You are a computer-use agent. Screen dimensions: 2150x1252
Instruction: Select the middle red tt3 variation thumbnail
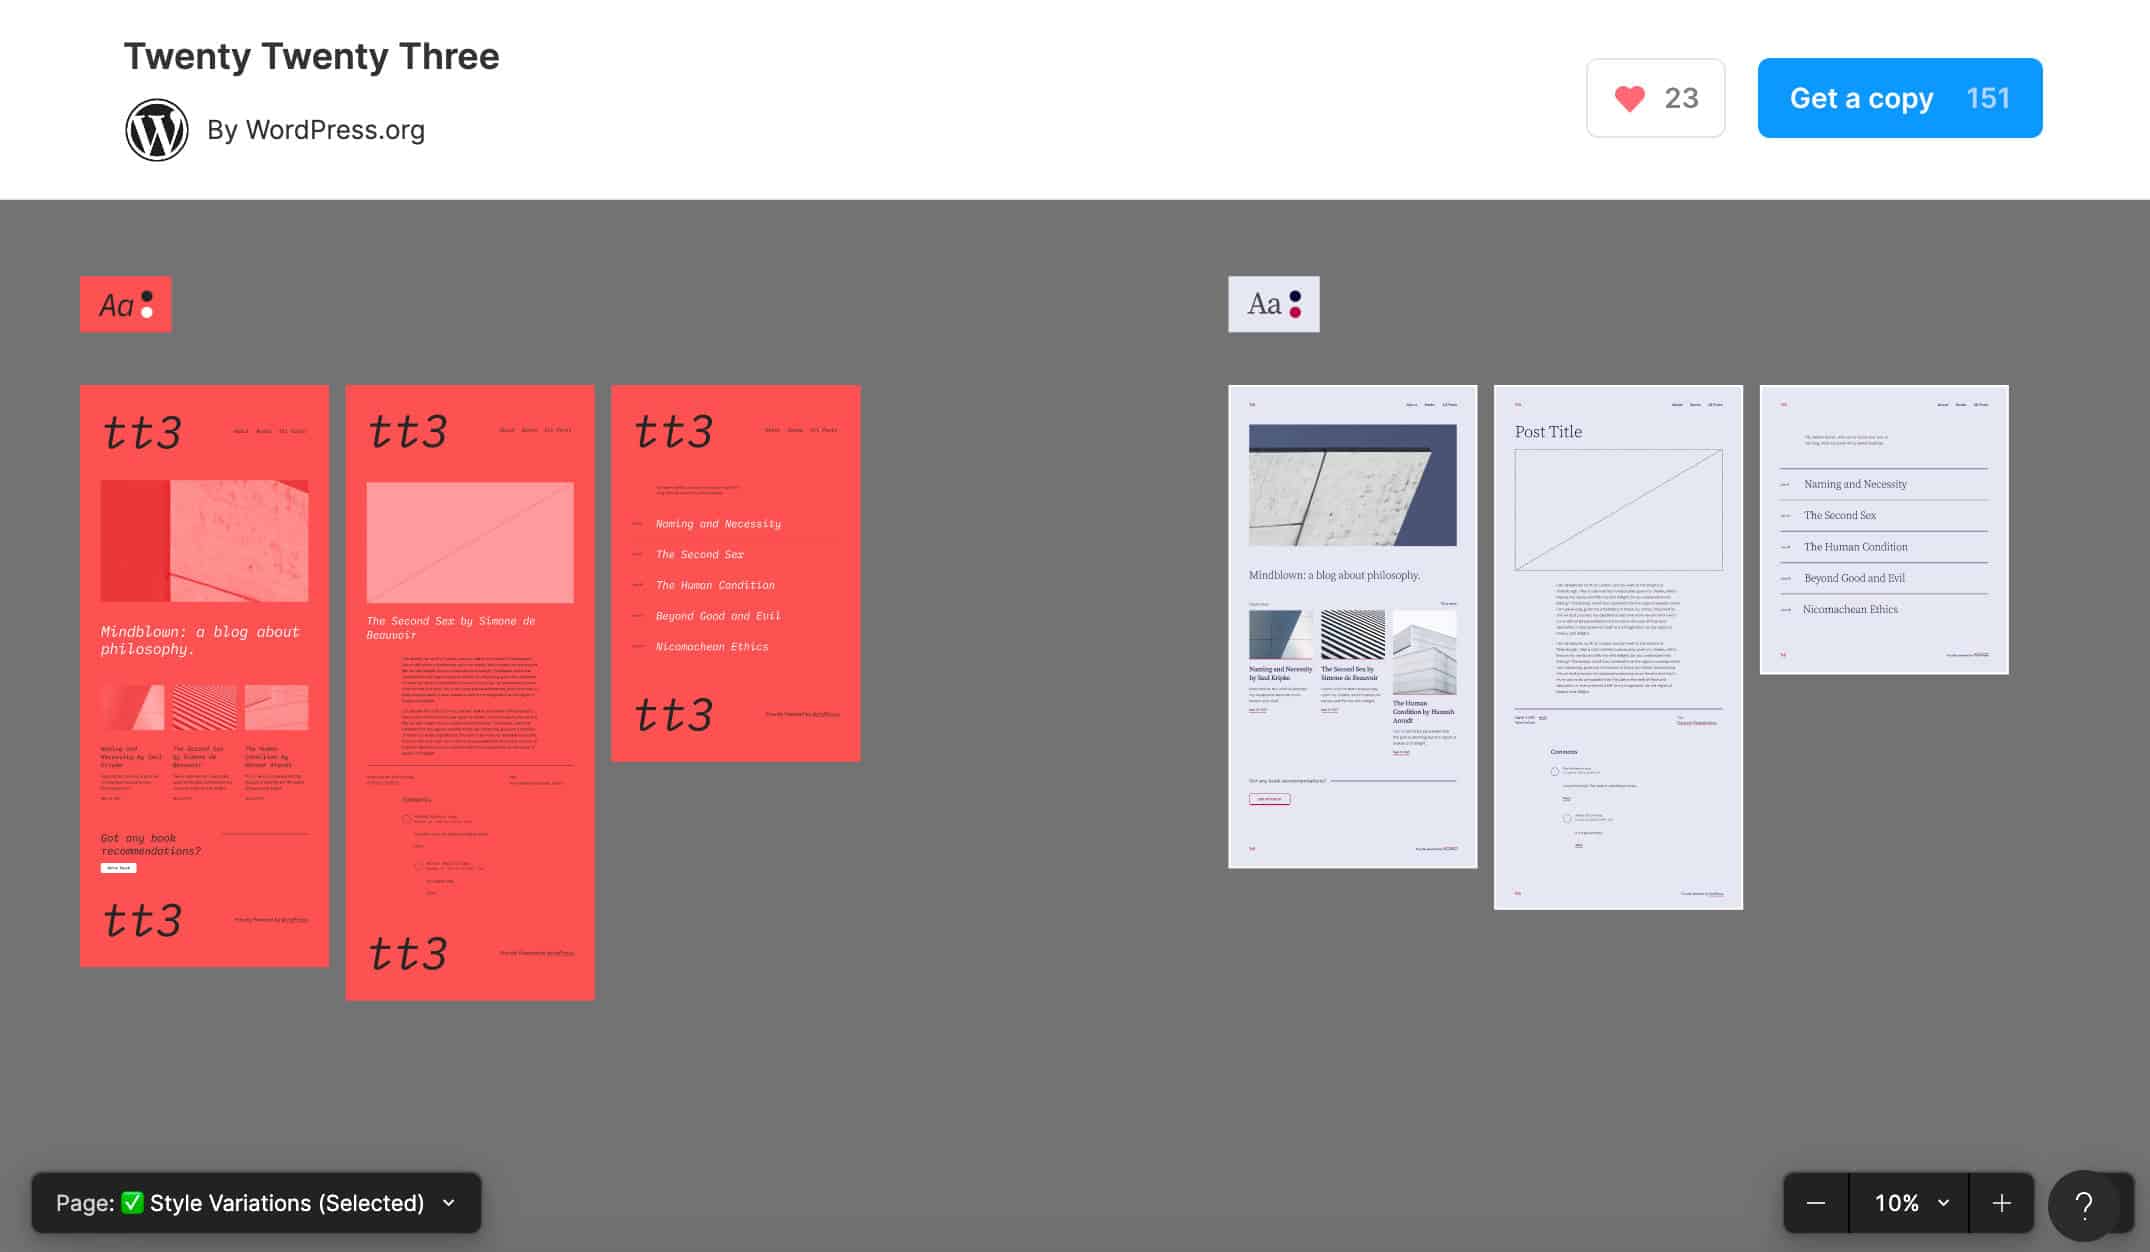(x=469, y=692)
